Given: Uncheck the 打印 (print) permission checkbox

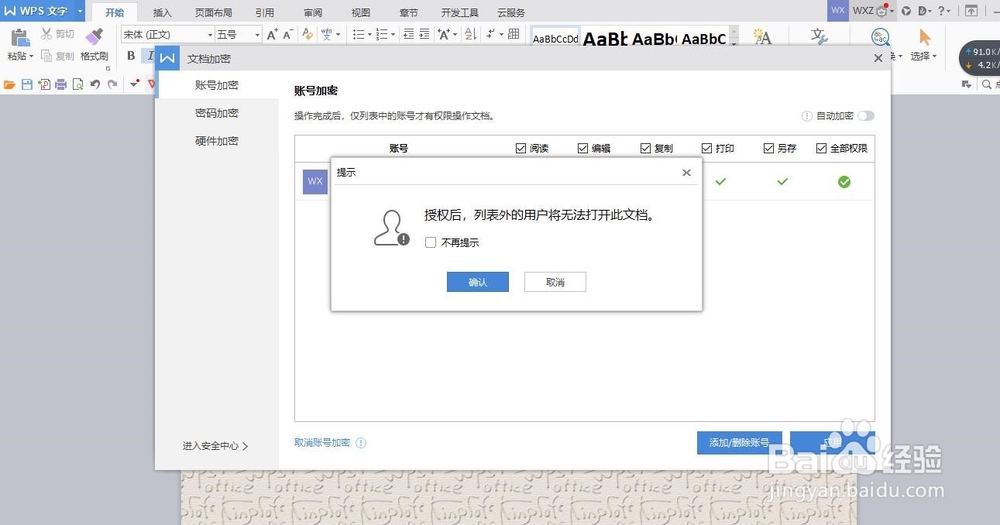Looking at the screenshot, I should click(x=707, y=148).
